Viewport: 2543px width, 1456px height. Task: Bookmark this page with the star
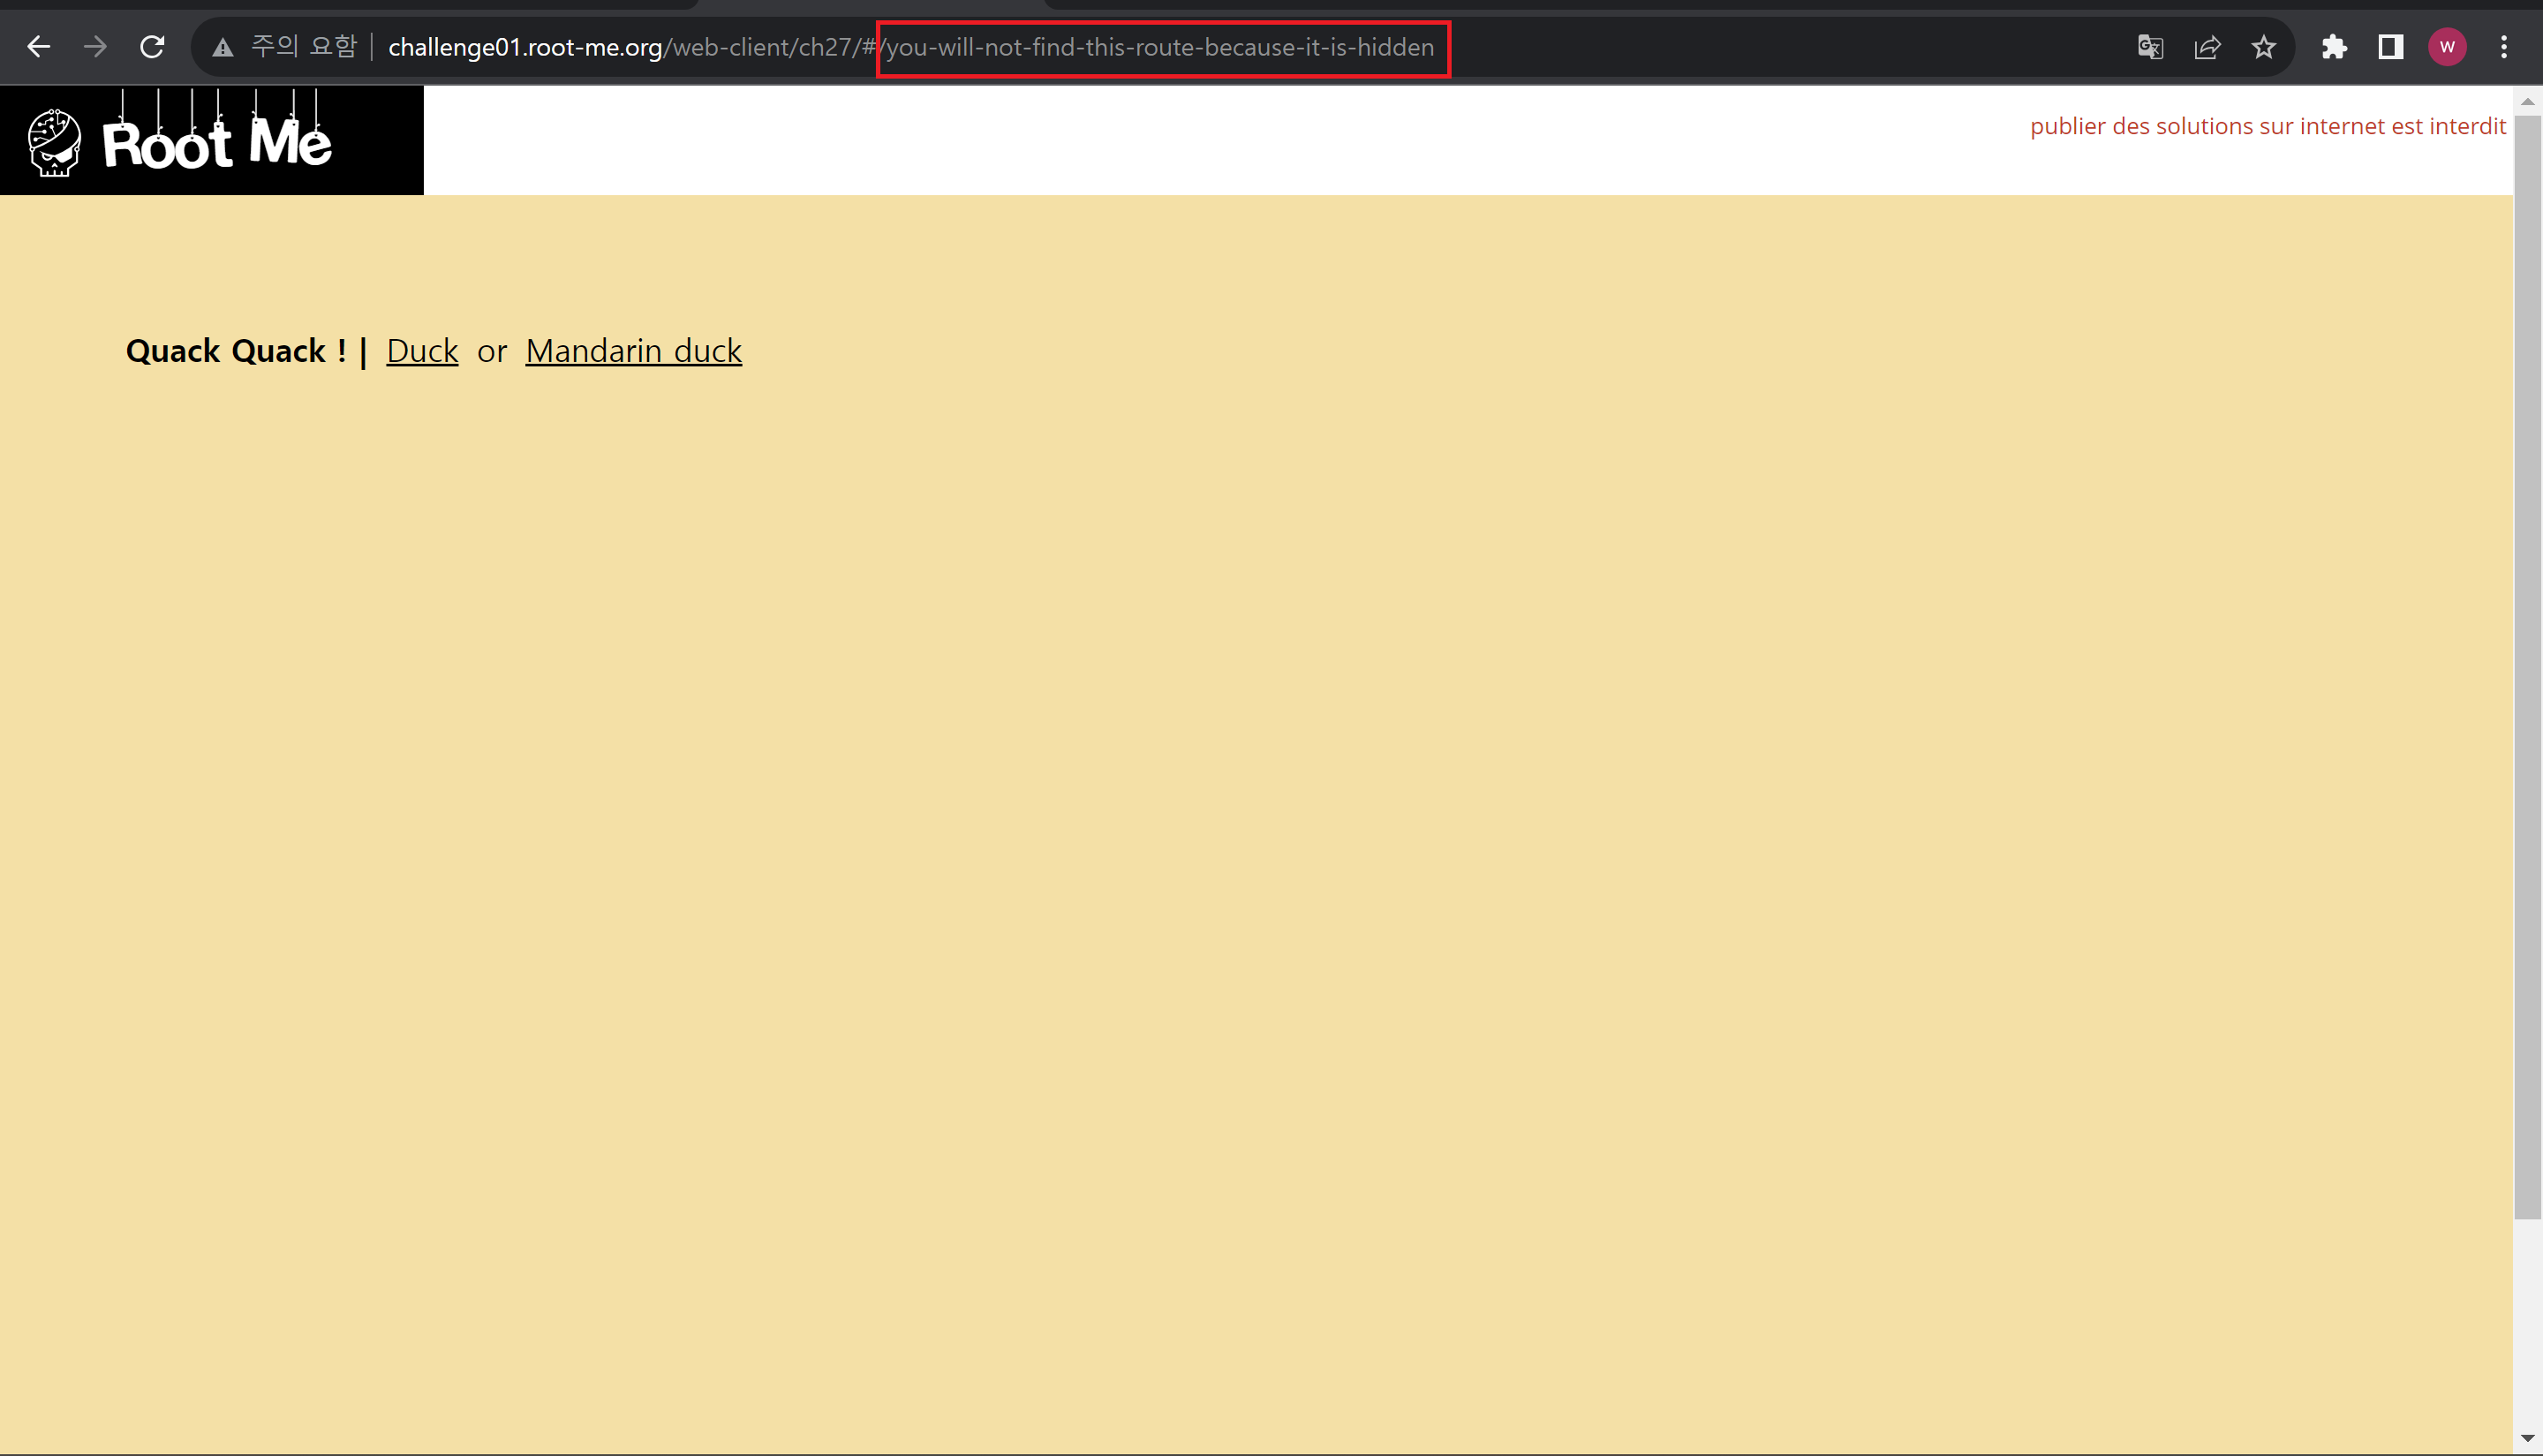(2264, 47)
